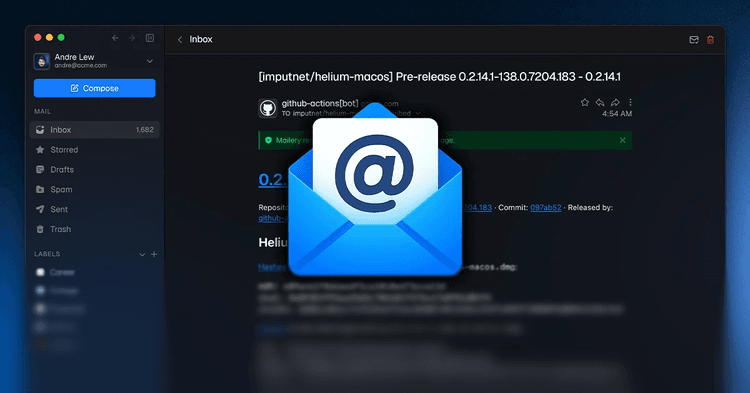Screen dimensions: 750x393
Task: Click the email subject title
Action: (x=440, y=76)
